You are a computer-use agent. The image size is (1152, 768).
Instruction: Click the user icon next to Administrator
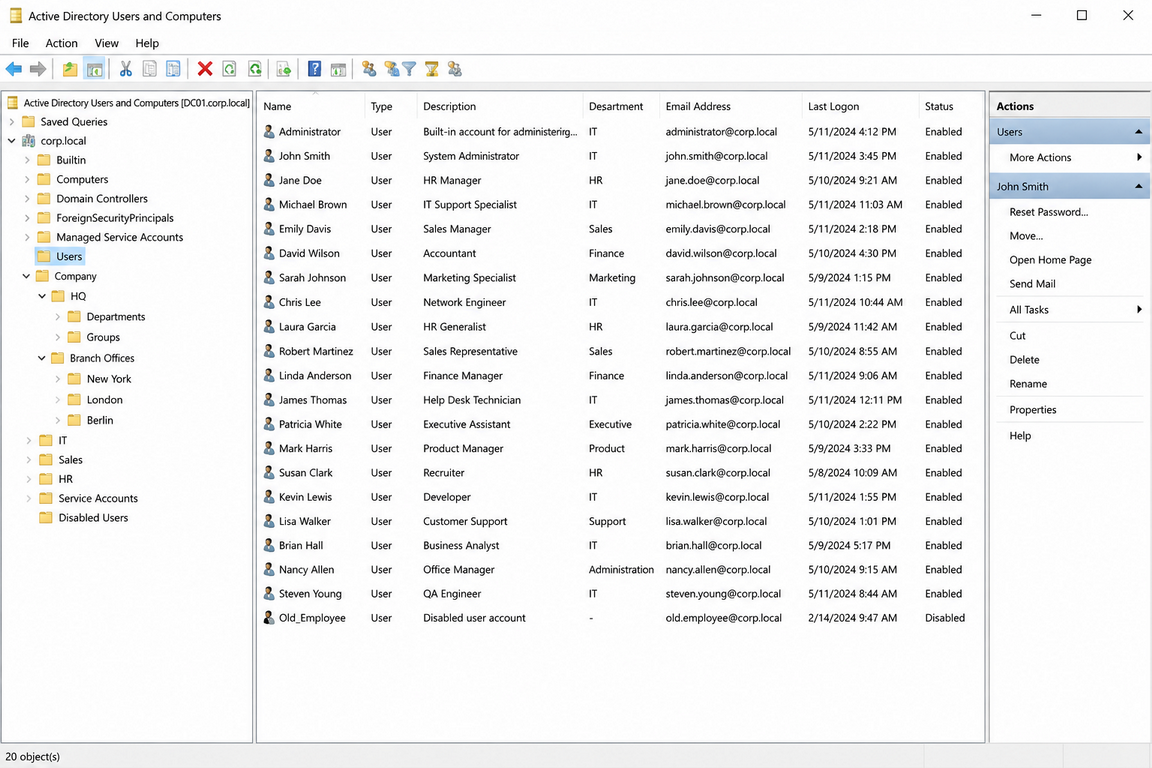pos(269,132)
